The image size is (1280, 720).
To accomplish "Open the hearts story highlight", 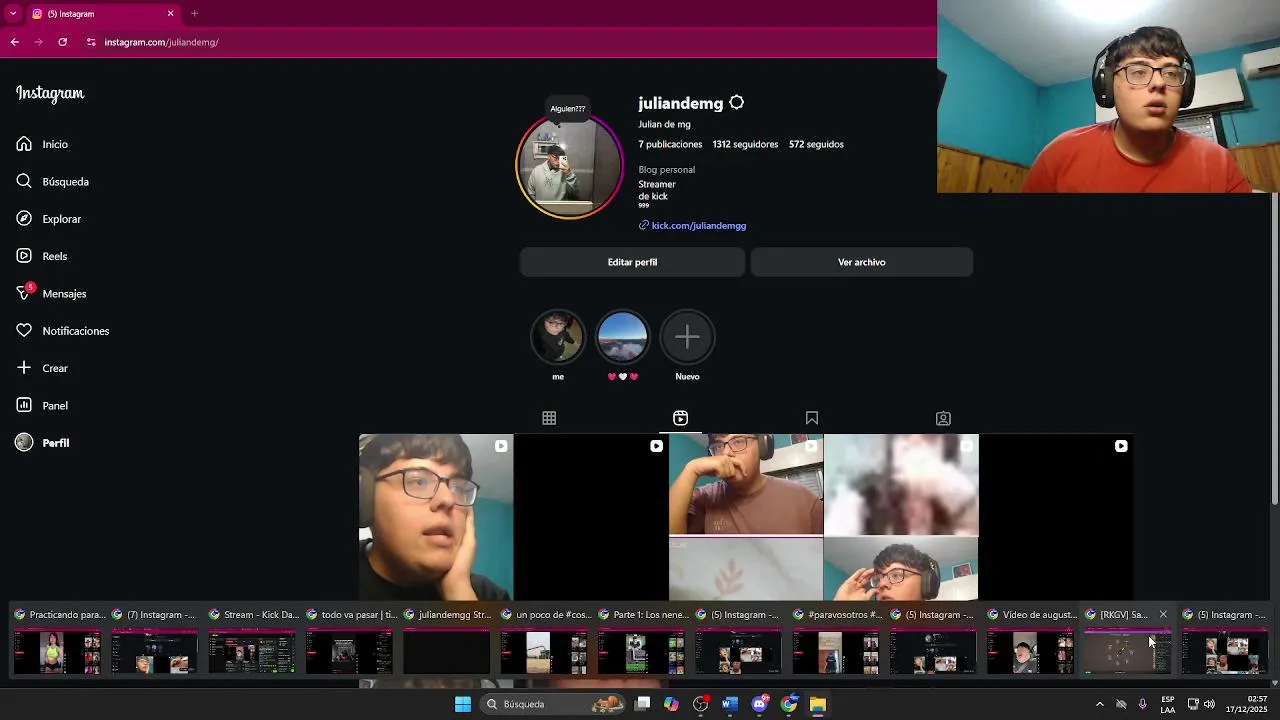I will 622,337.
